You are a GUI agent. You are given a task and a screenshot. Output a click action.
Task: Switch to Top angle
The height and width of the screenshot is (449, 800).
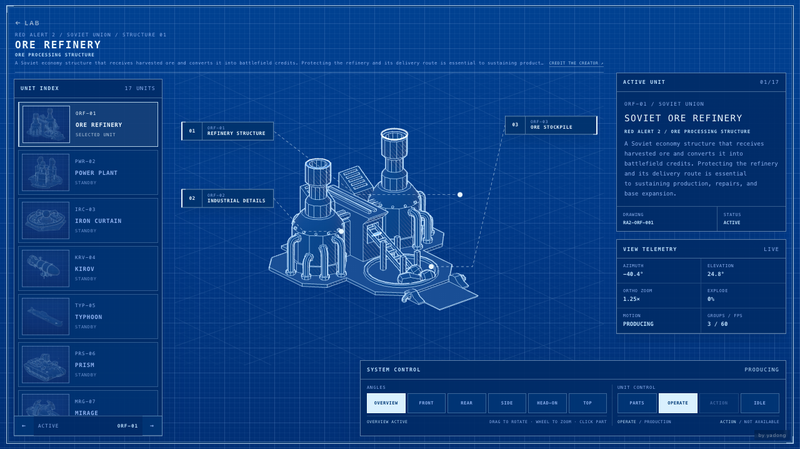[588, 403]
